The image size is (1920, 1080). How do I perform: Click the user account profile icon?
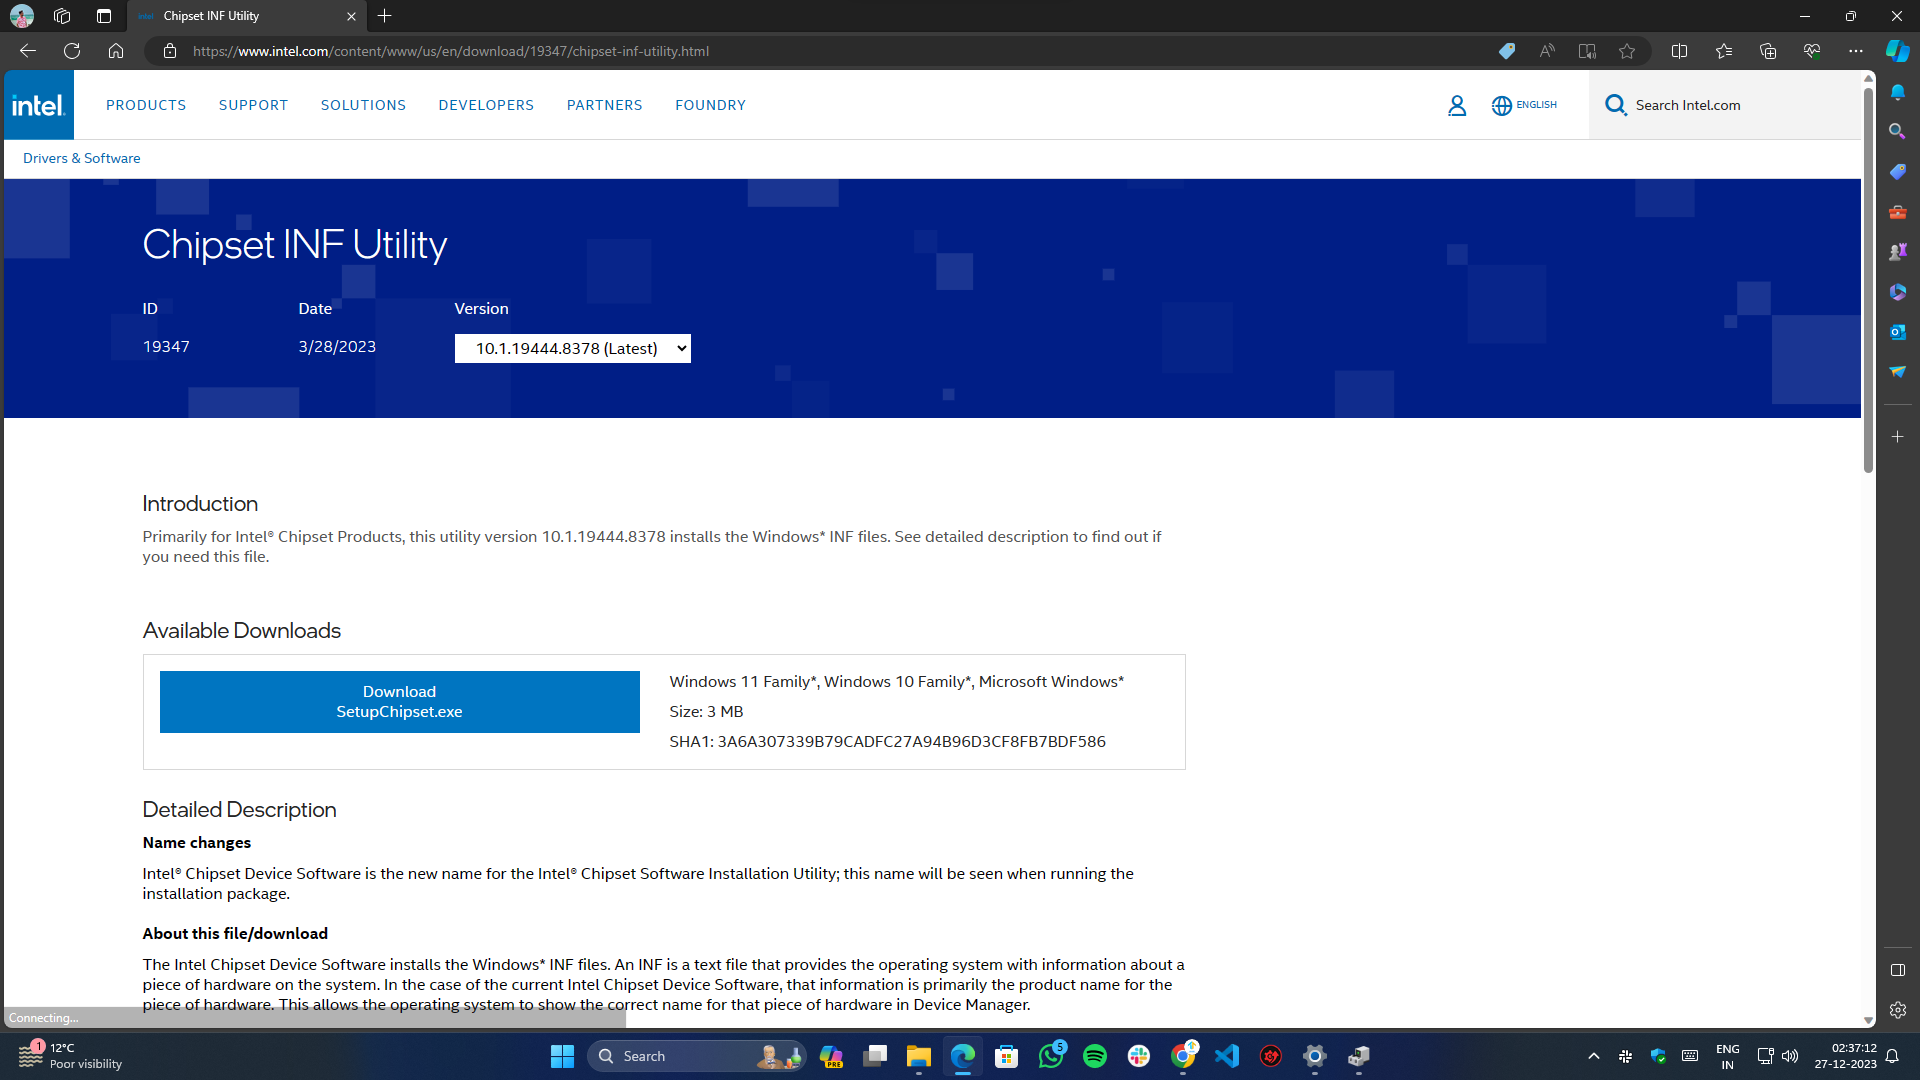(x=1457, y=104)
